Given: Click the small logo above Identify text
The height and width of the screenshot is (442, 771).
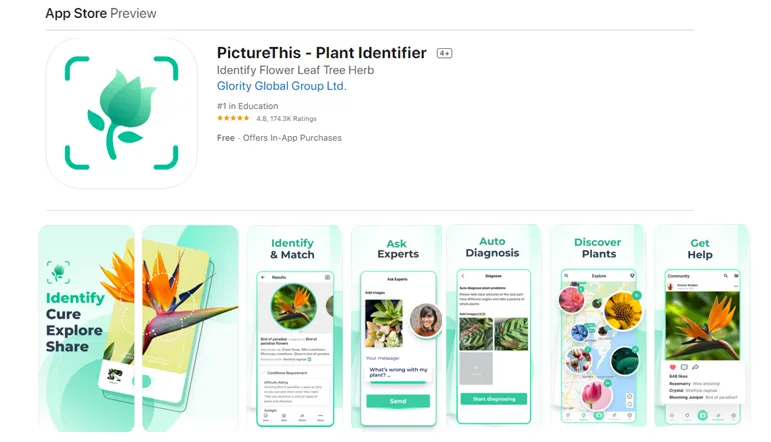Looking at the screenshot, I should 59,272.
